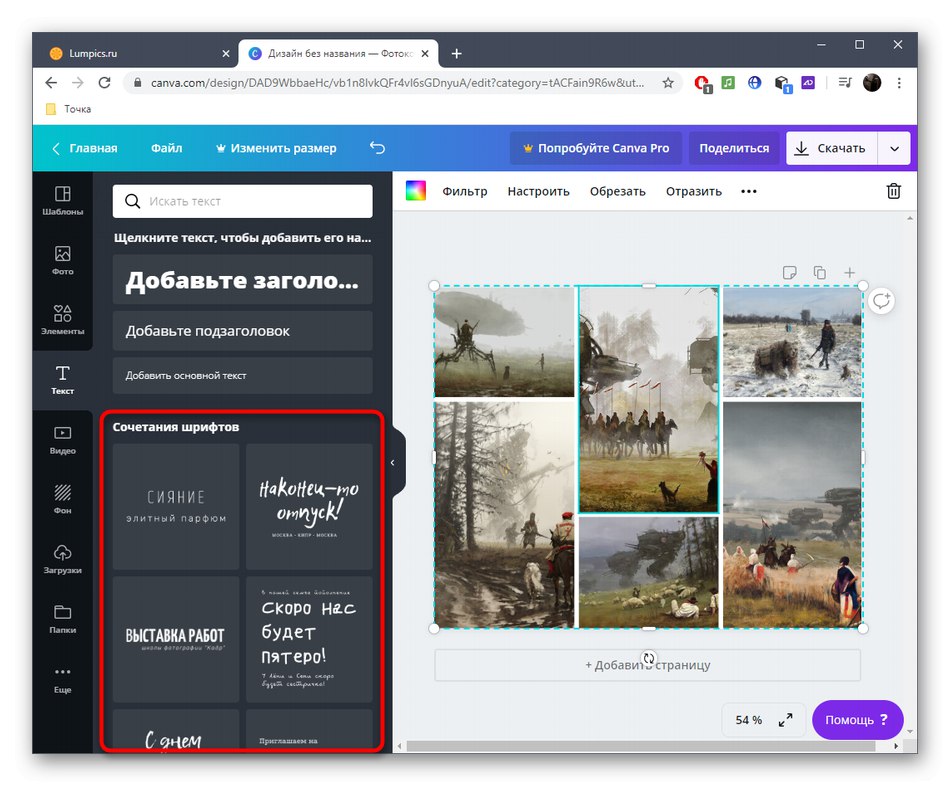
Task: Click the add comment bubble icon
Action: click(x=882, y=301)
